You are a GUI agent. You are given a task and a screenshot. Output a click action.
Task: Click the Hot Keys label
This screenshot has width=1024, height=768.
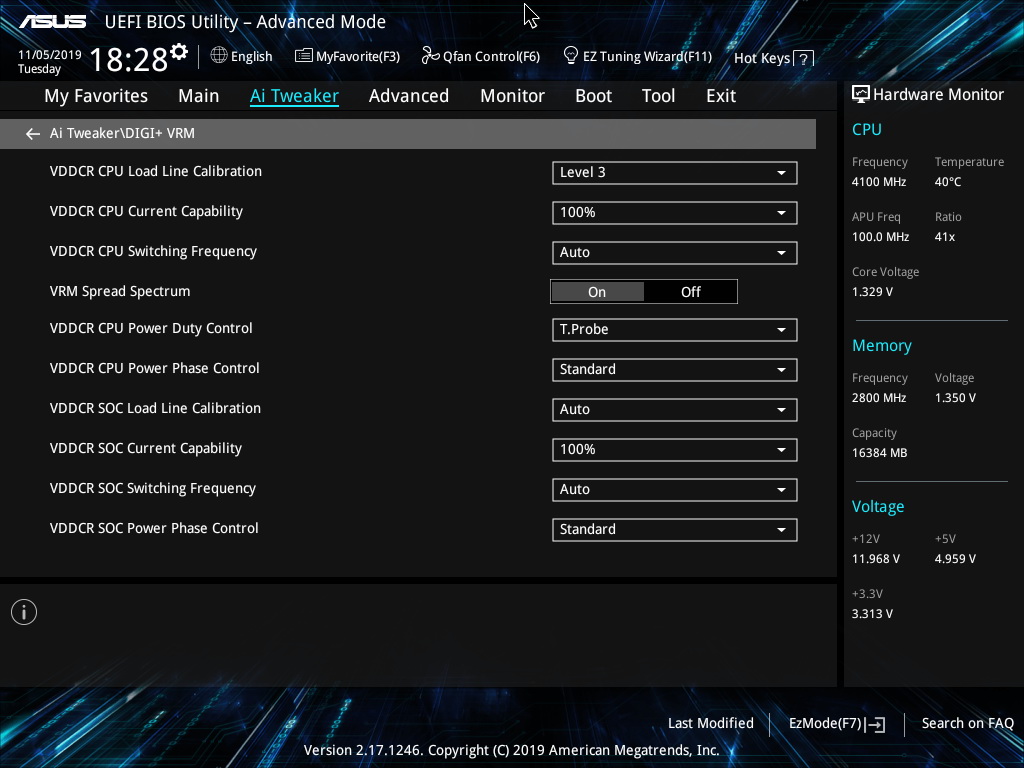(x=761, y=59)
